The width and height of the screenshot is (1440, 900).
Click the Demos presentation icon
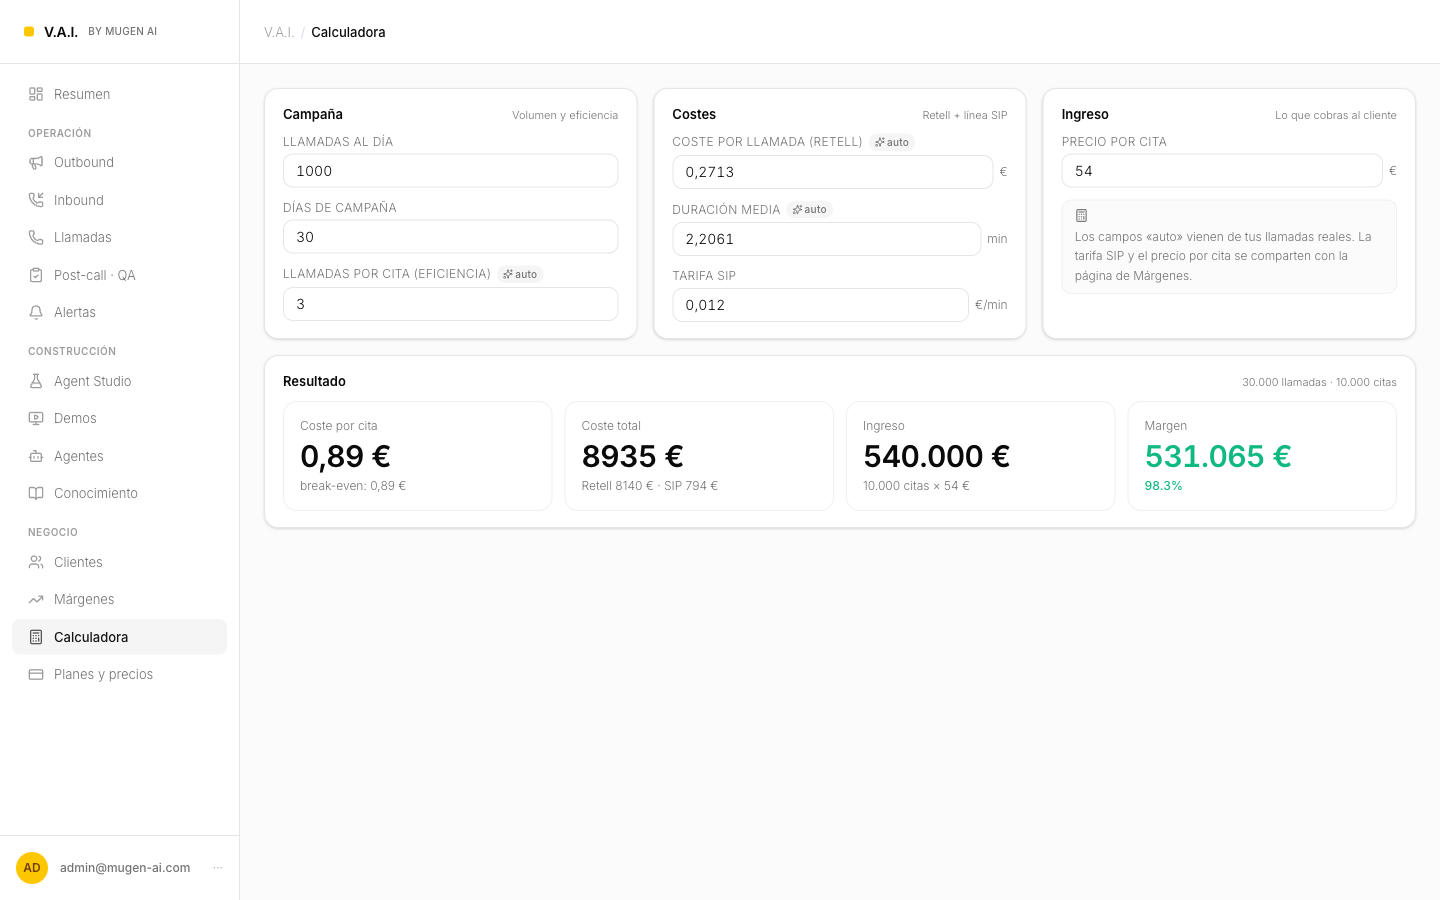point(36,418)
